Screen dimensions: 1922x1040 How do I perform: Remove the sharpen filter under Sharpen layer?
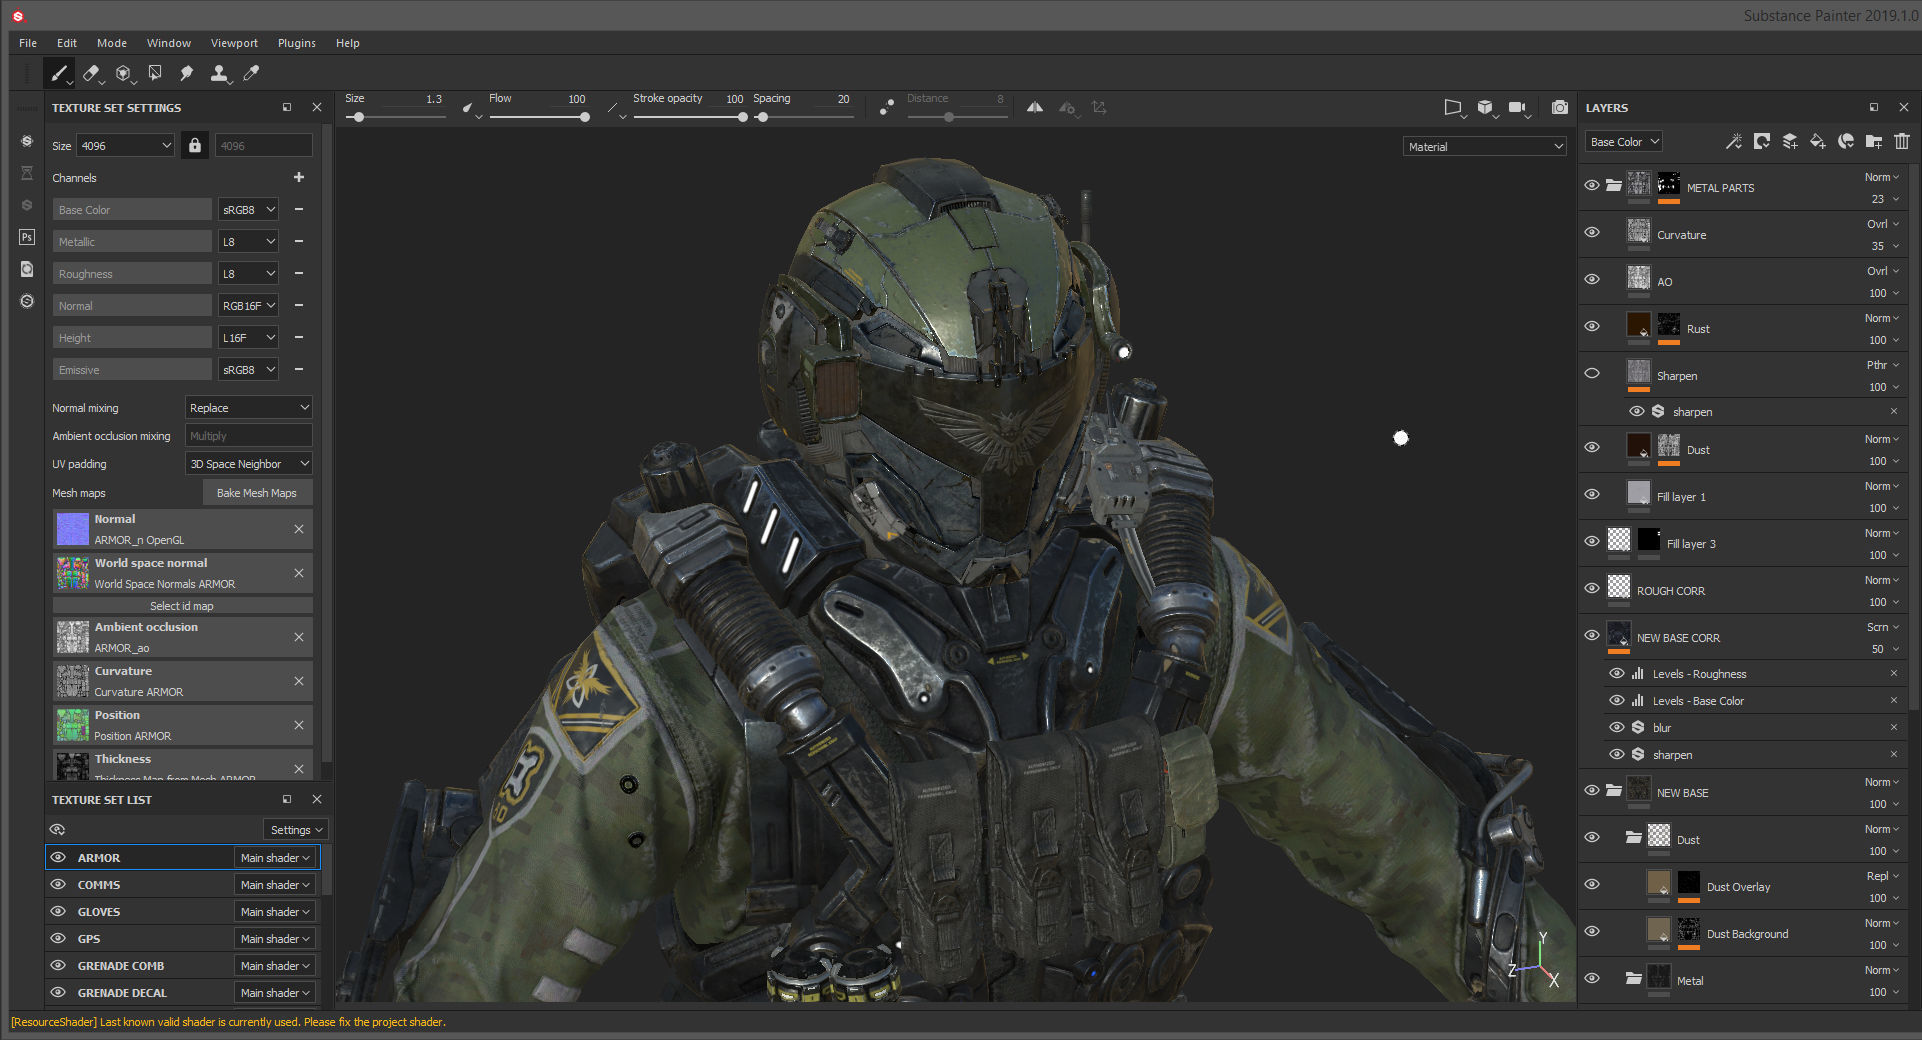point(1893,411)
